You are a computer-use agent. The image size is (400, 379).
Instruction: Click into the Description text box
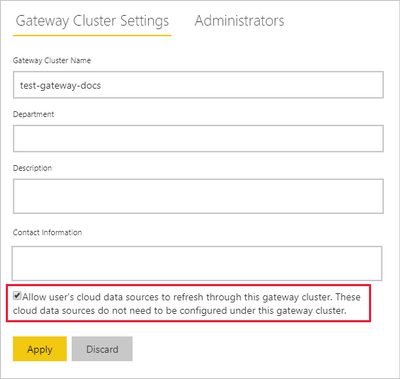point(198,196)
